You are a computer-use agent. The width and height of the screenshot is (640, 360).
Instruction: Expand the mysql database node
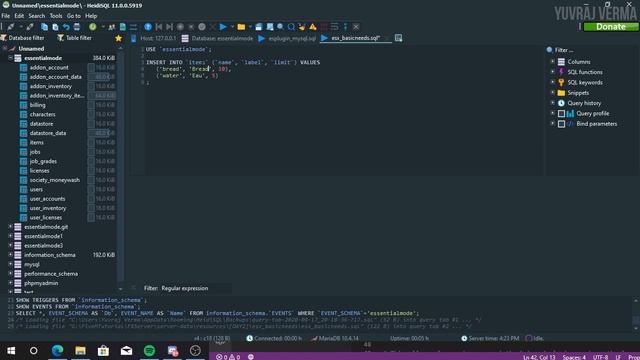10,264
